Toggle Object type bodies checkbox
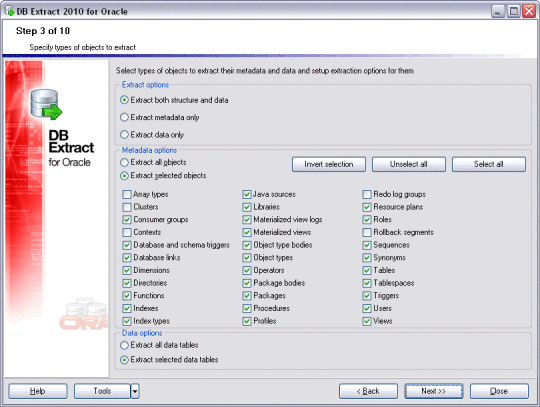Image resolution: width=540 pixels, height=407 pixels. click(247, 245)
